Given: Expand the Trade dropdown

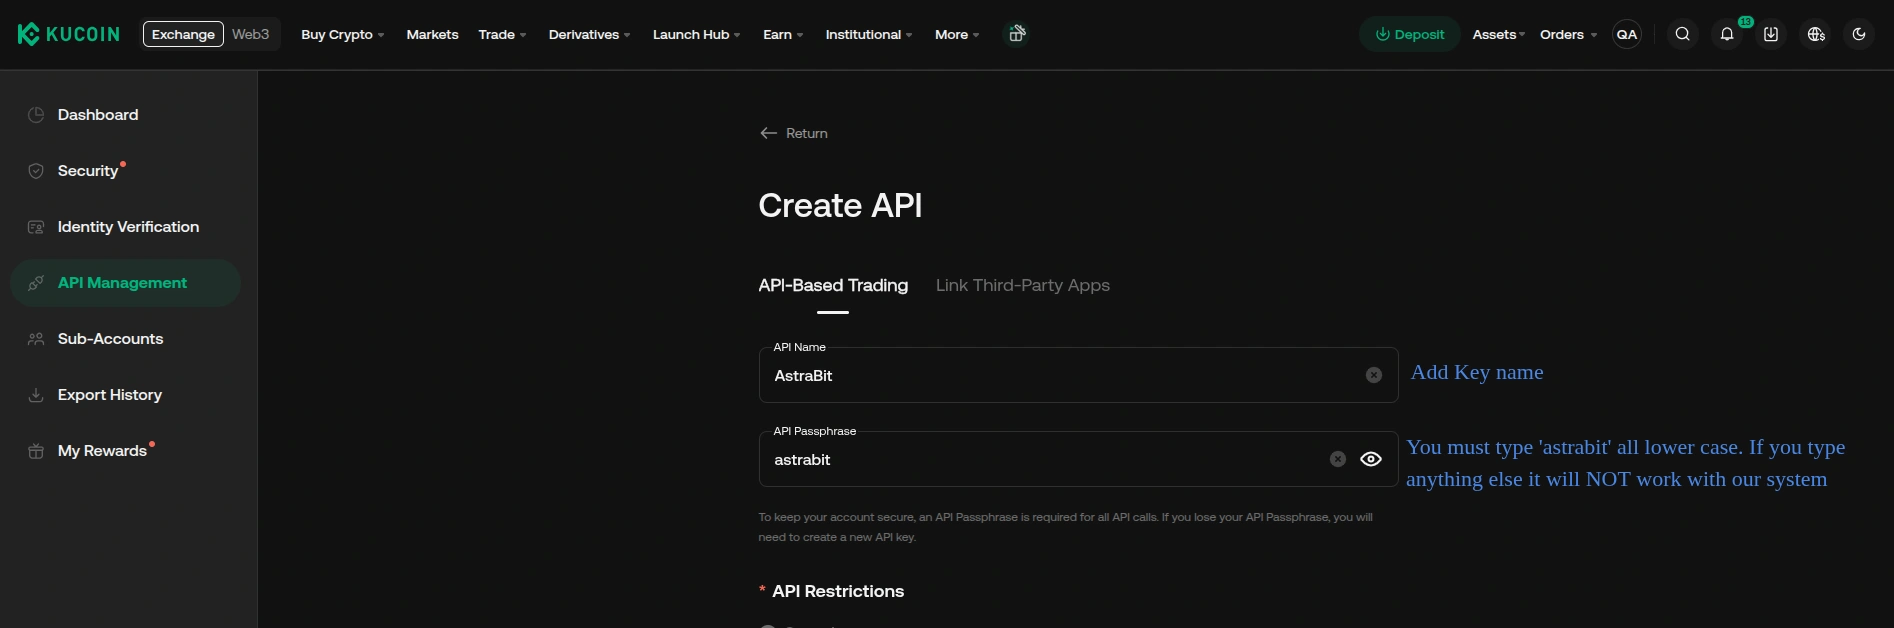Looking at the screenshot, I should tap(502, 34).
